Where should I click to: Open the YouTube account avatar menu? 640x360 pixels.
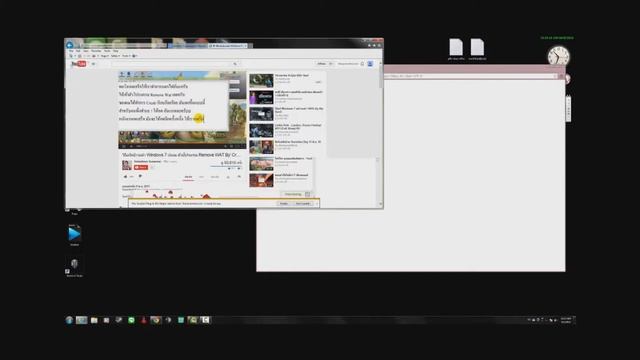click(x=370, y=64)
